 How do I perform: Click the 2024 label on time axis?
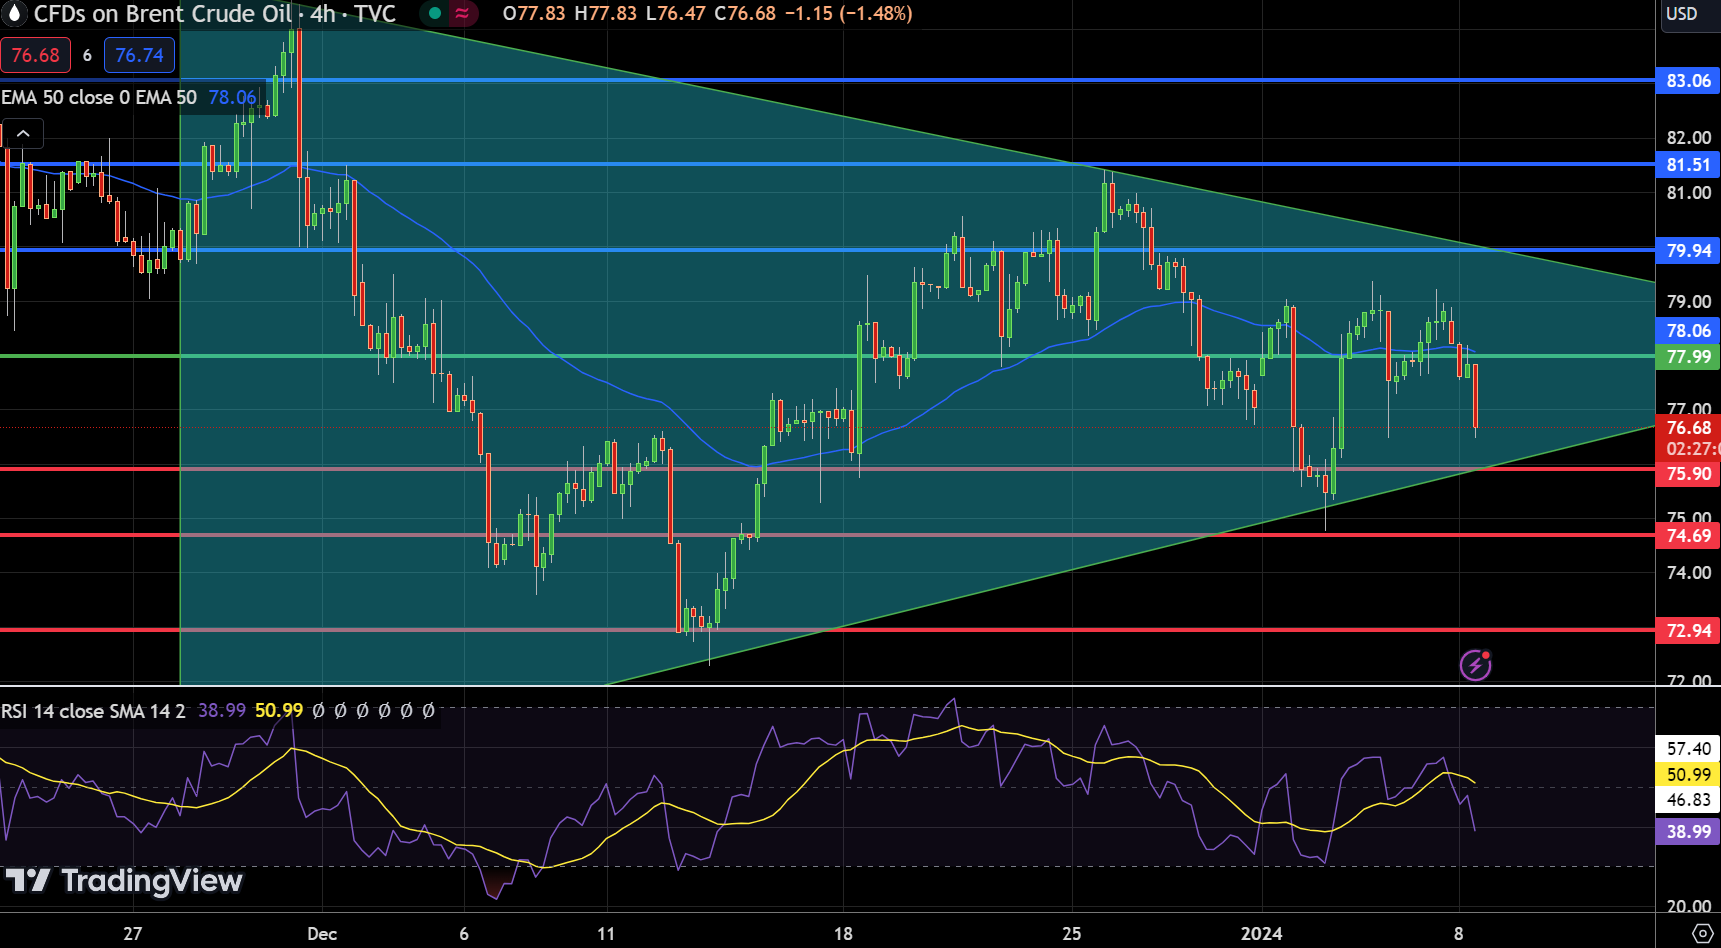click(1261, 934)
